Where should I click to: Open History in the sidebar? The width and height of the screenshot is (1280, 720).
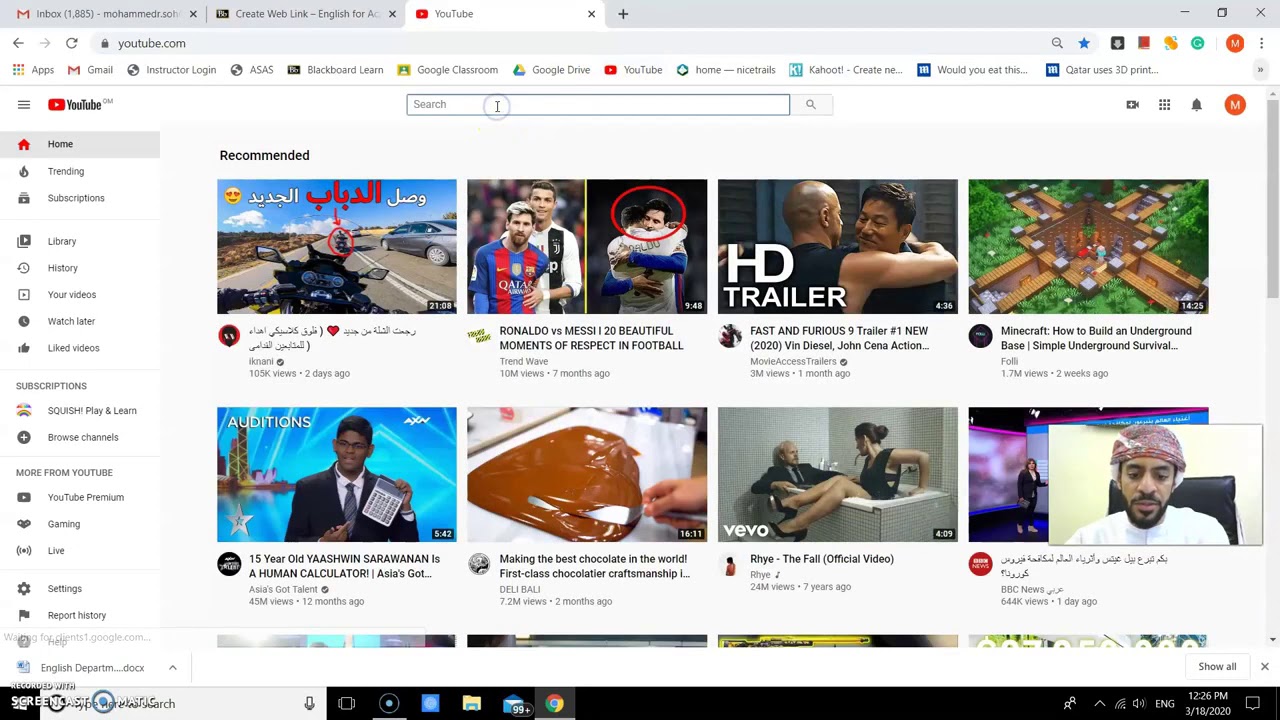(80, 268)
